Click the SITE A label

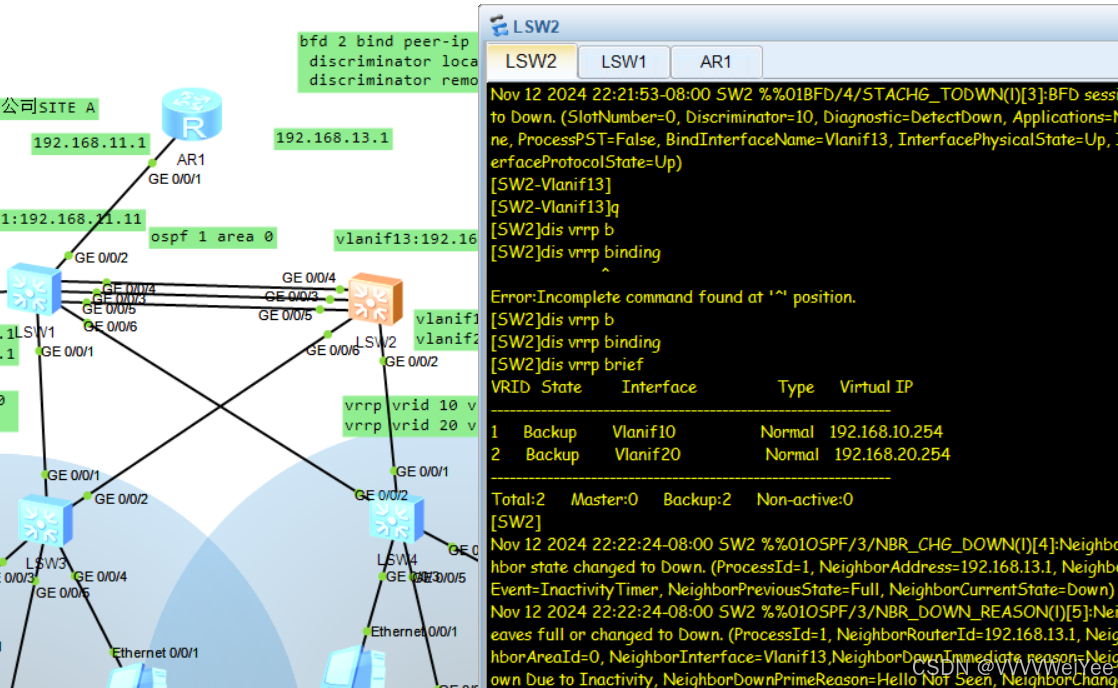coord(48,108)
